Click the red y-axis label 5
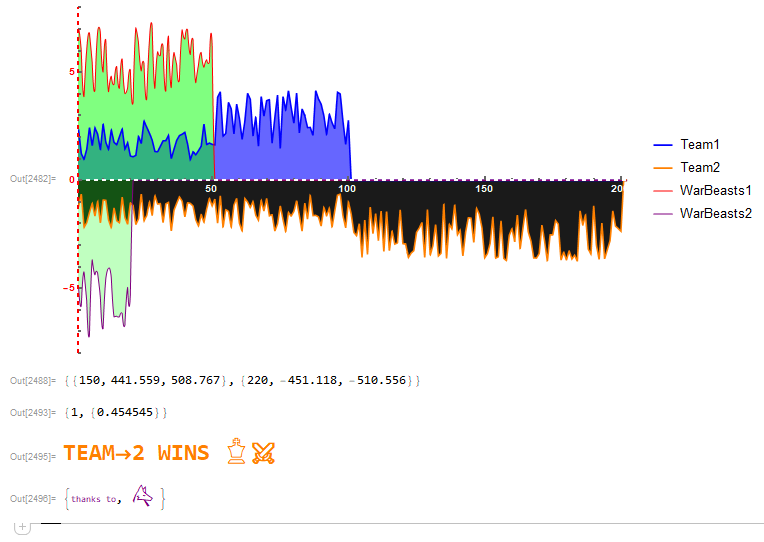Image resolution: width=764 pixels, height=542 pixels. click(72, 72)
